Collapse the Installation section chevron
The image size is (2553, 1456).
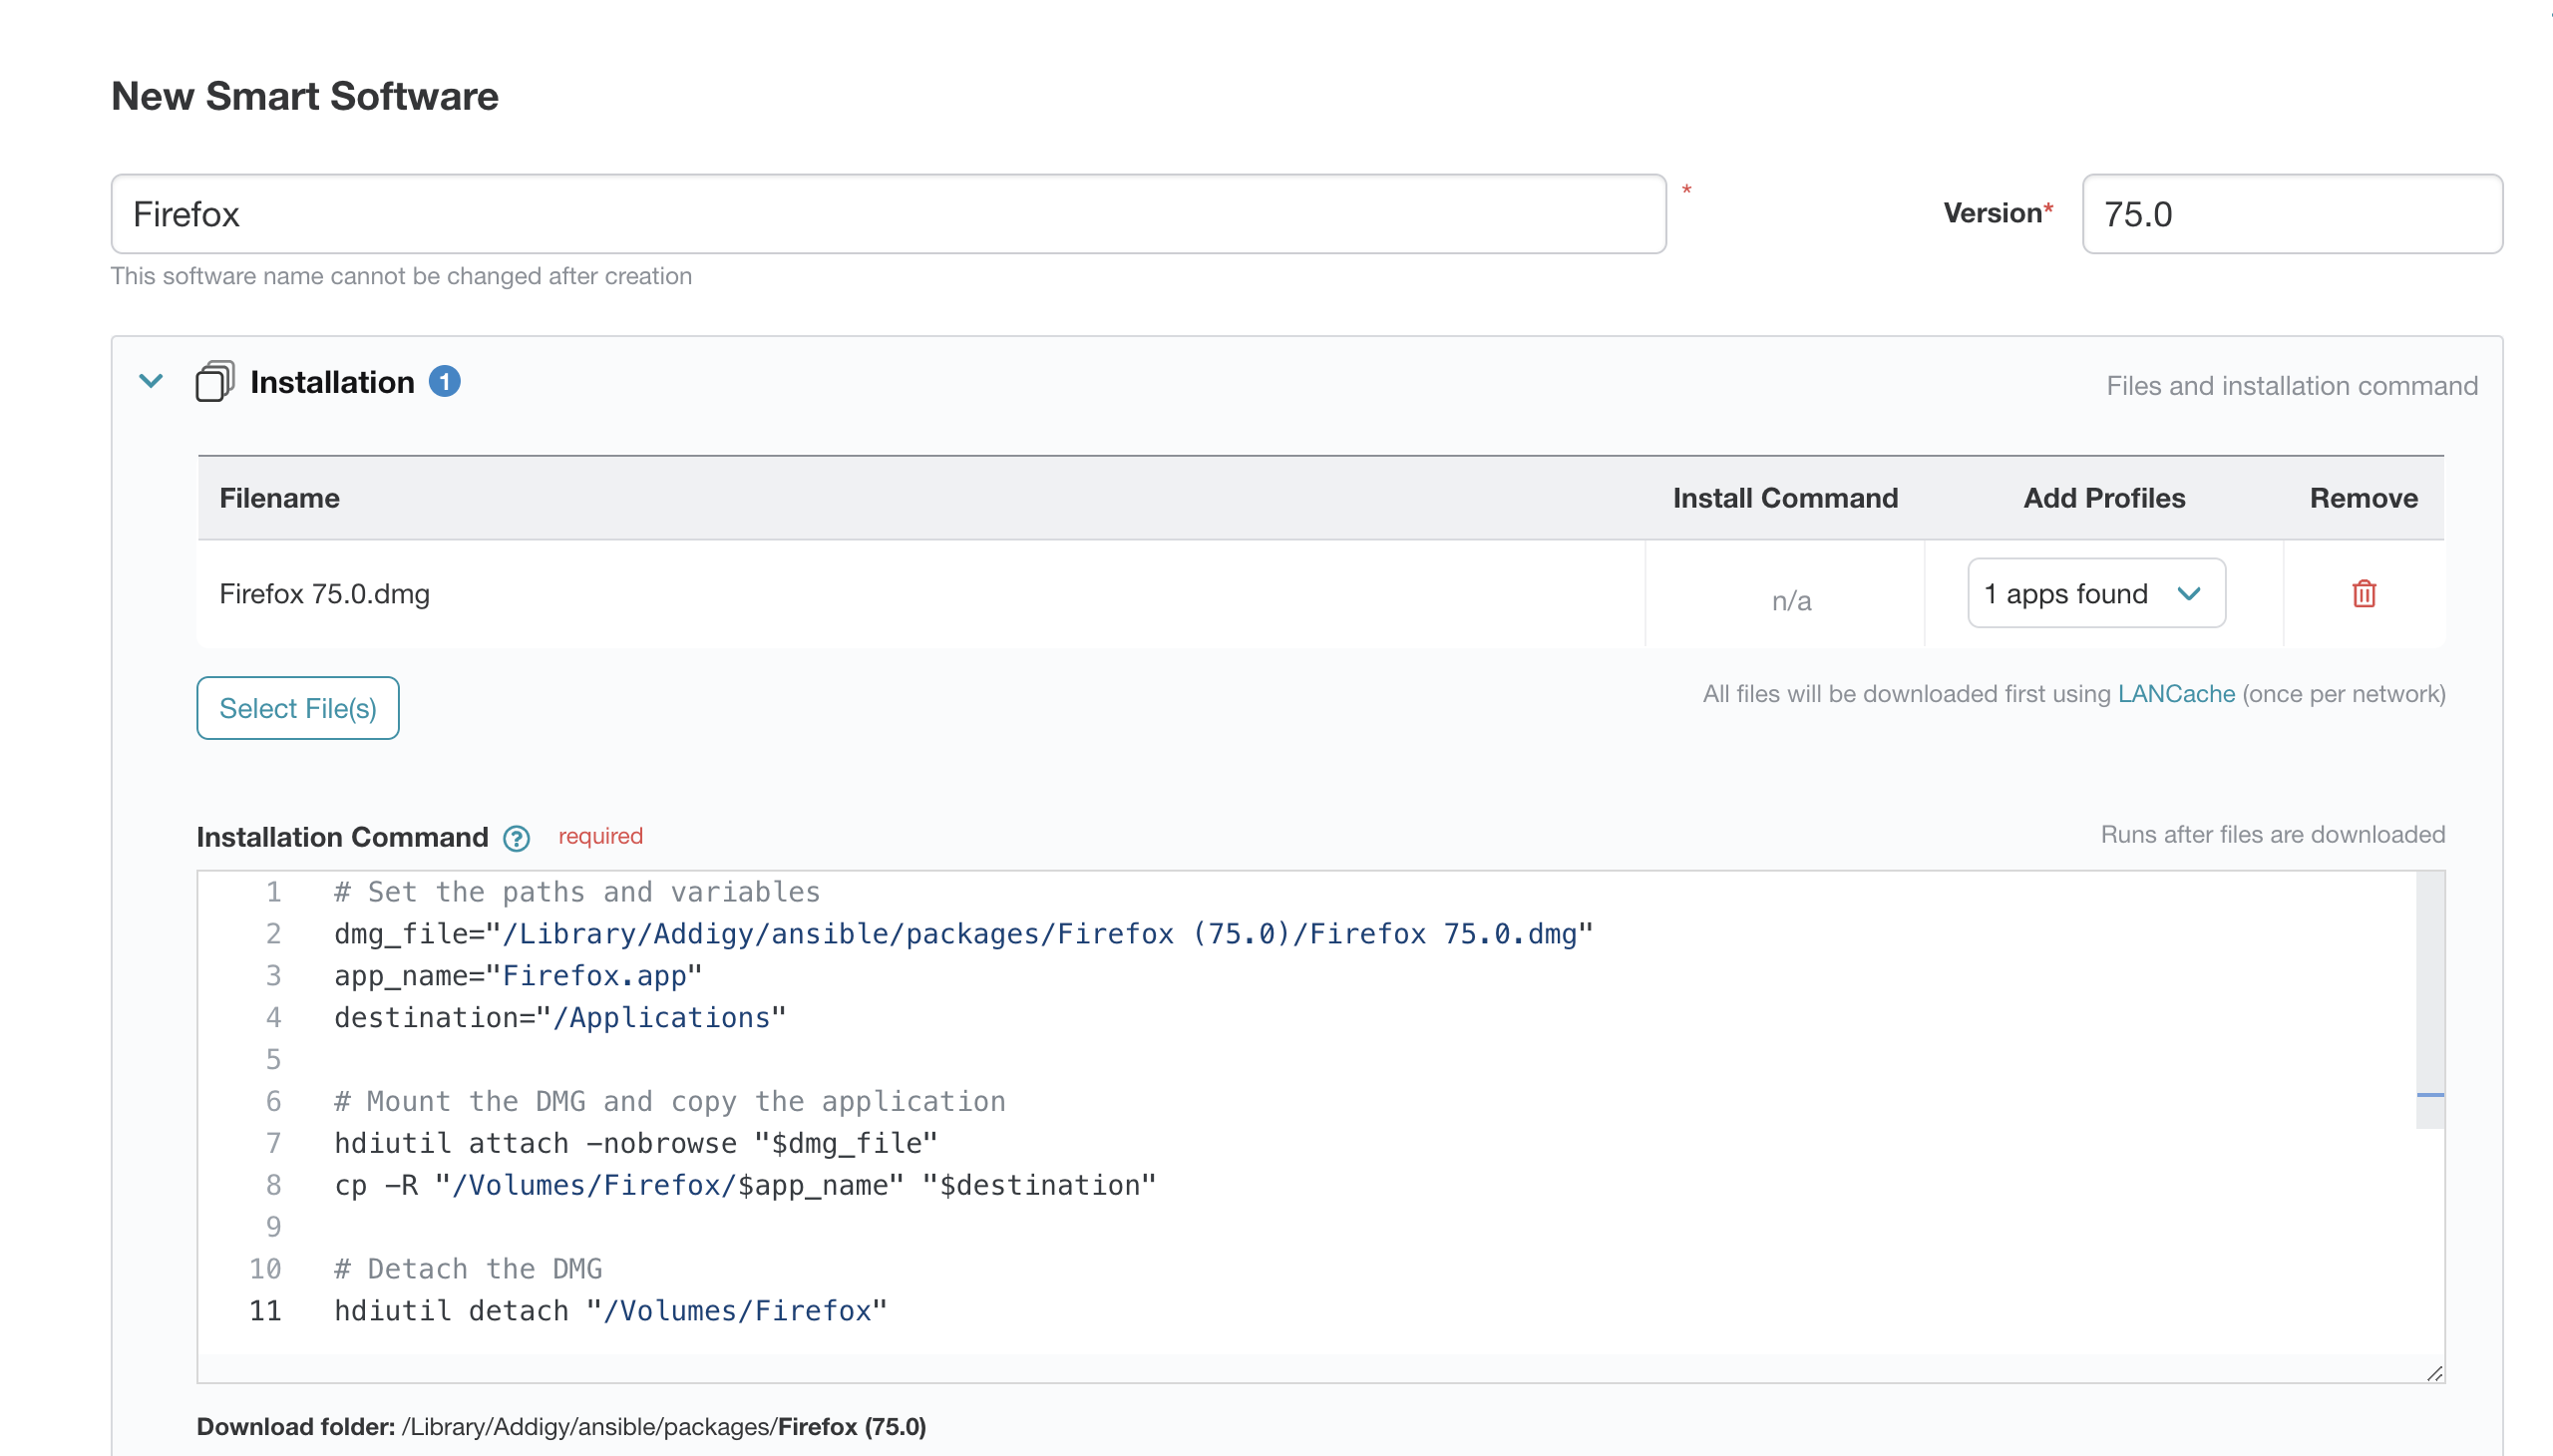click(x=151, y=381)
